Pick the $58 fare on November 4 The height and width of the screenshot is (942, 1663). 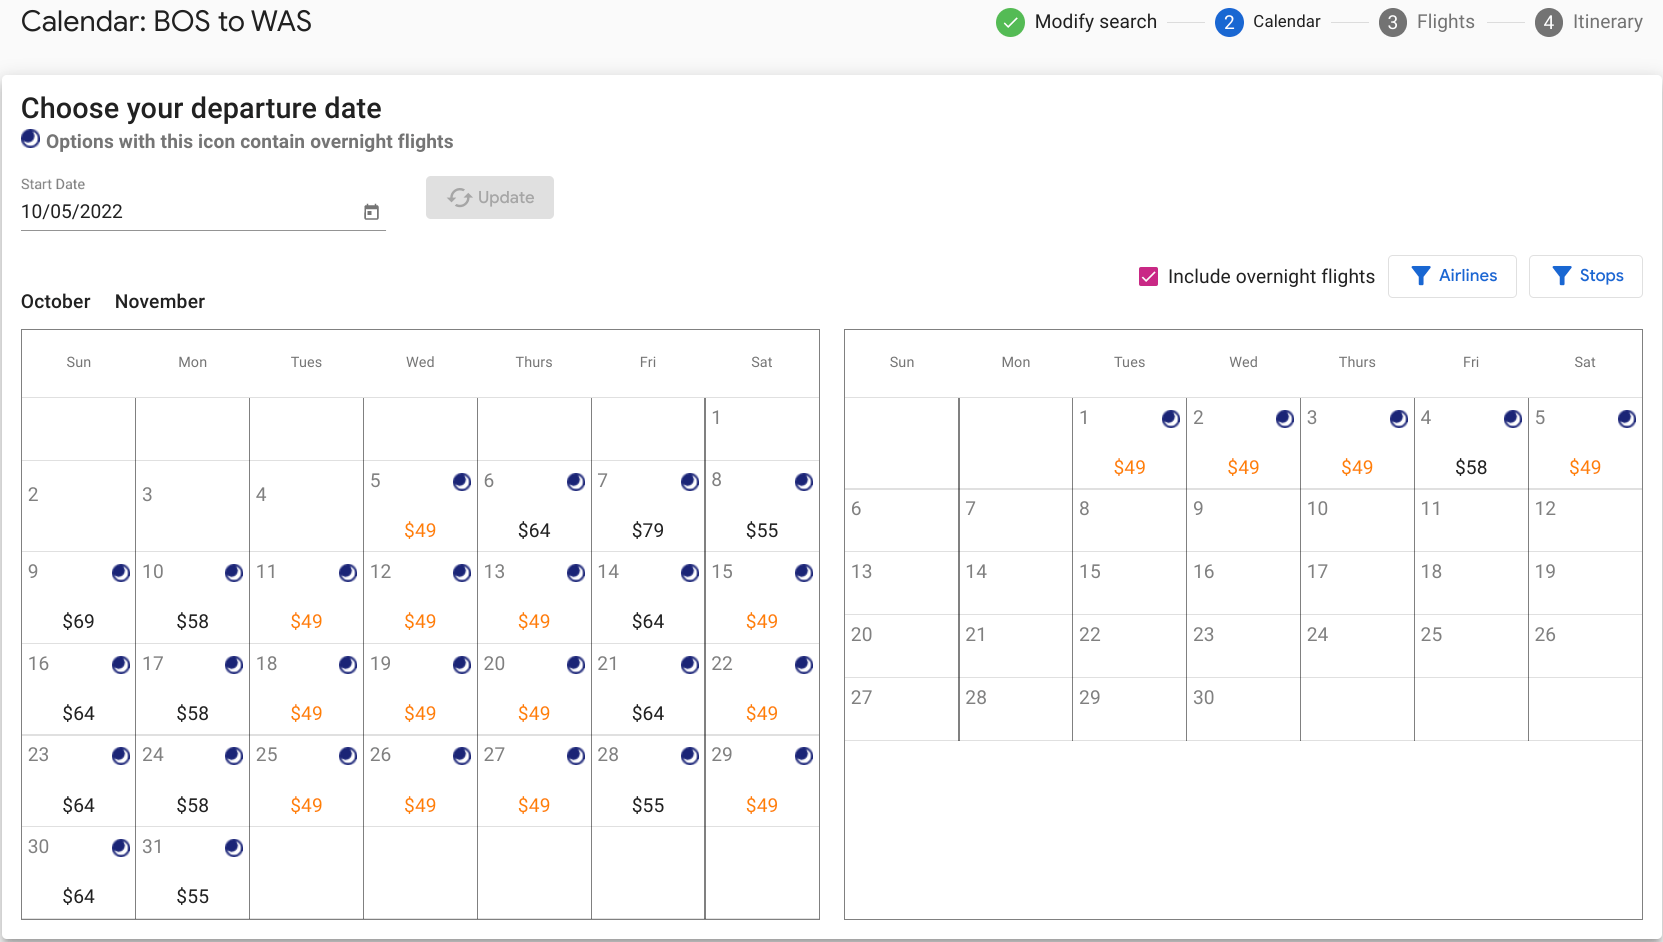pyautogui.click(x=1471, y=467)
